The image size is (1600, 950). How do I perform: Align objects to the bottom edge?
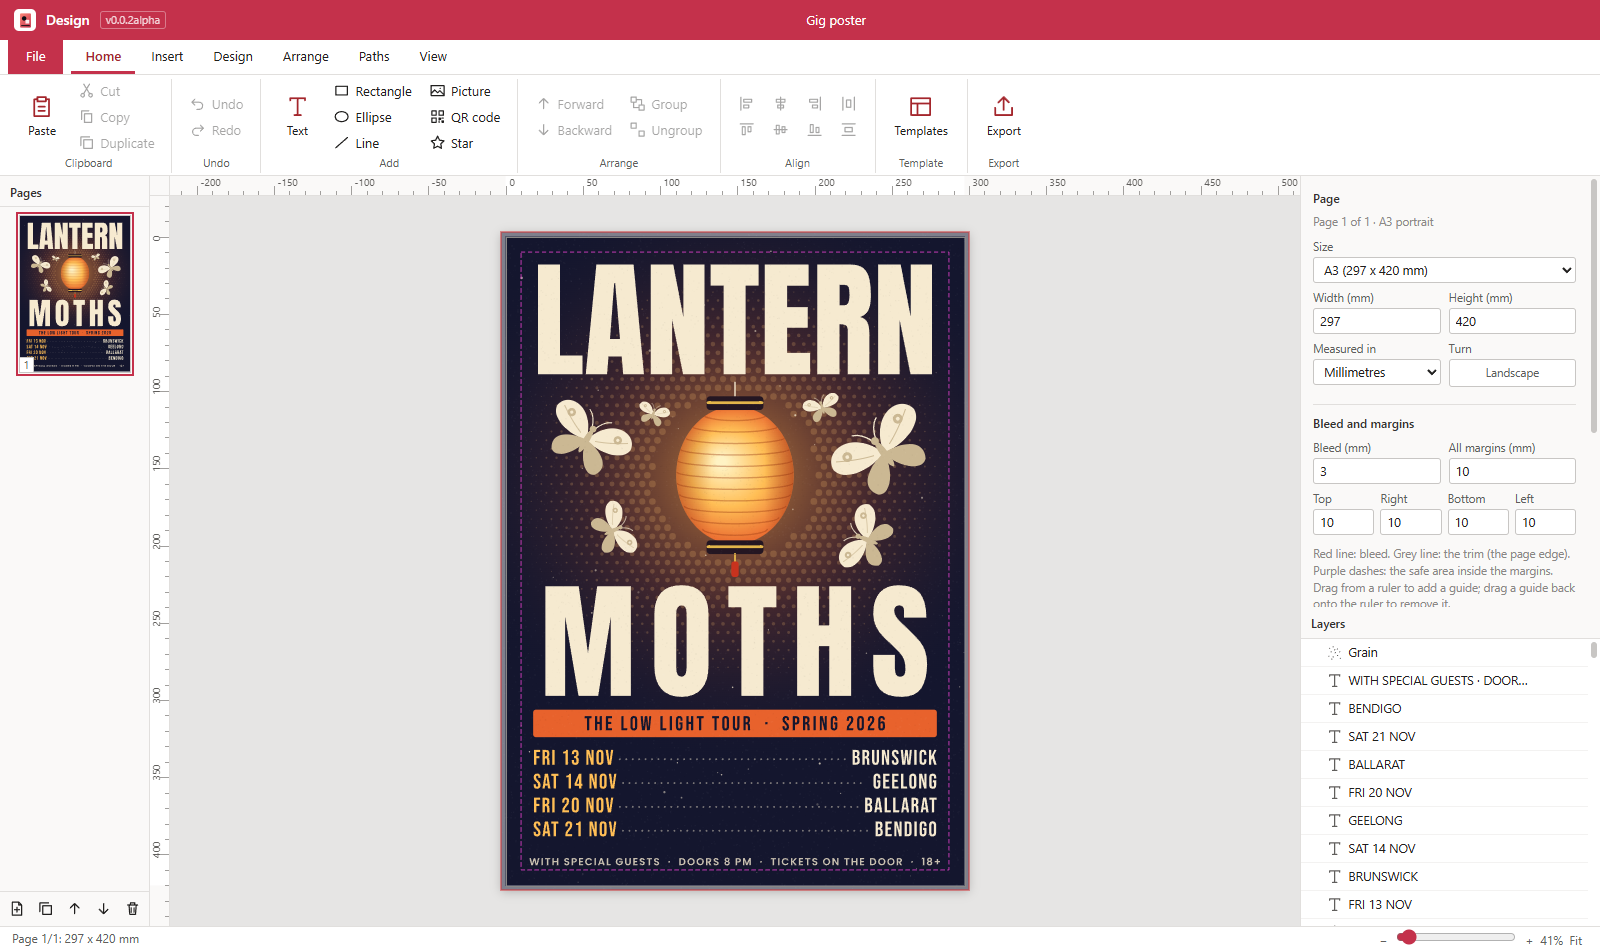pos(815,130)
